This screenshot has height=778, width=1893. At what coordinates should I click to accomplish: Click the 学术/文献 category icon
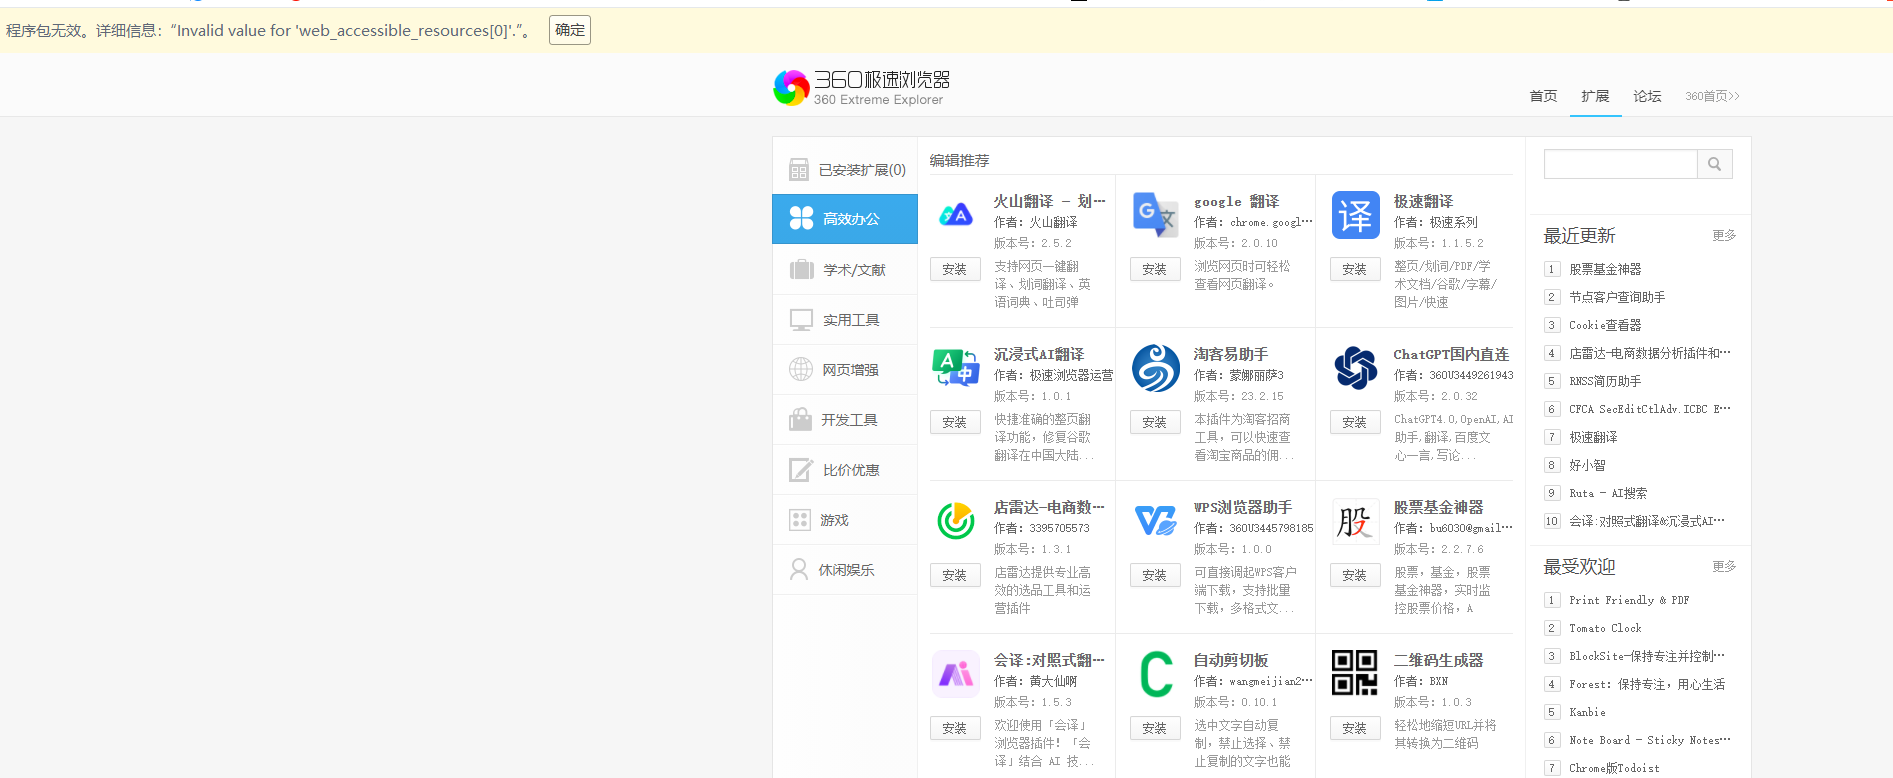point(801,270)
